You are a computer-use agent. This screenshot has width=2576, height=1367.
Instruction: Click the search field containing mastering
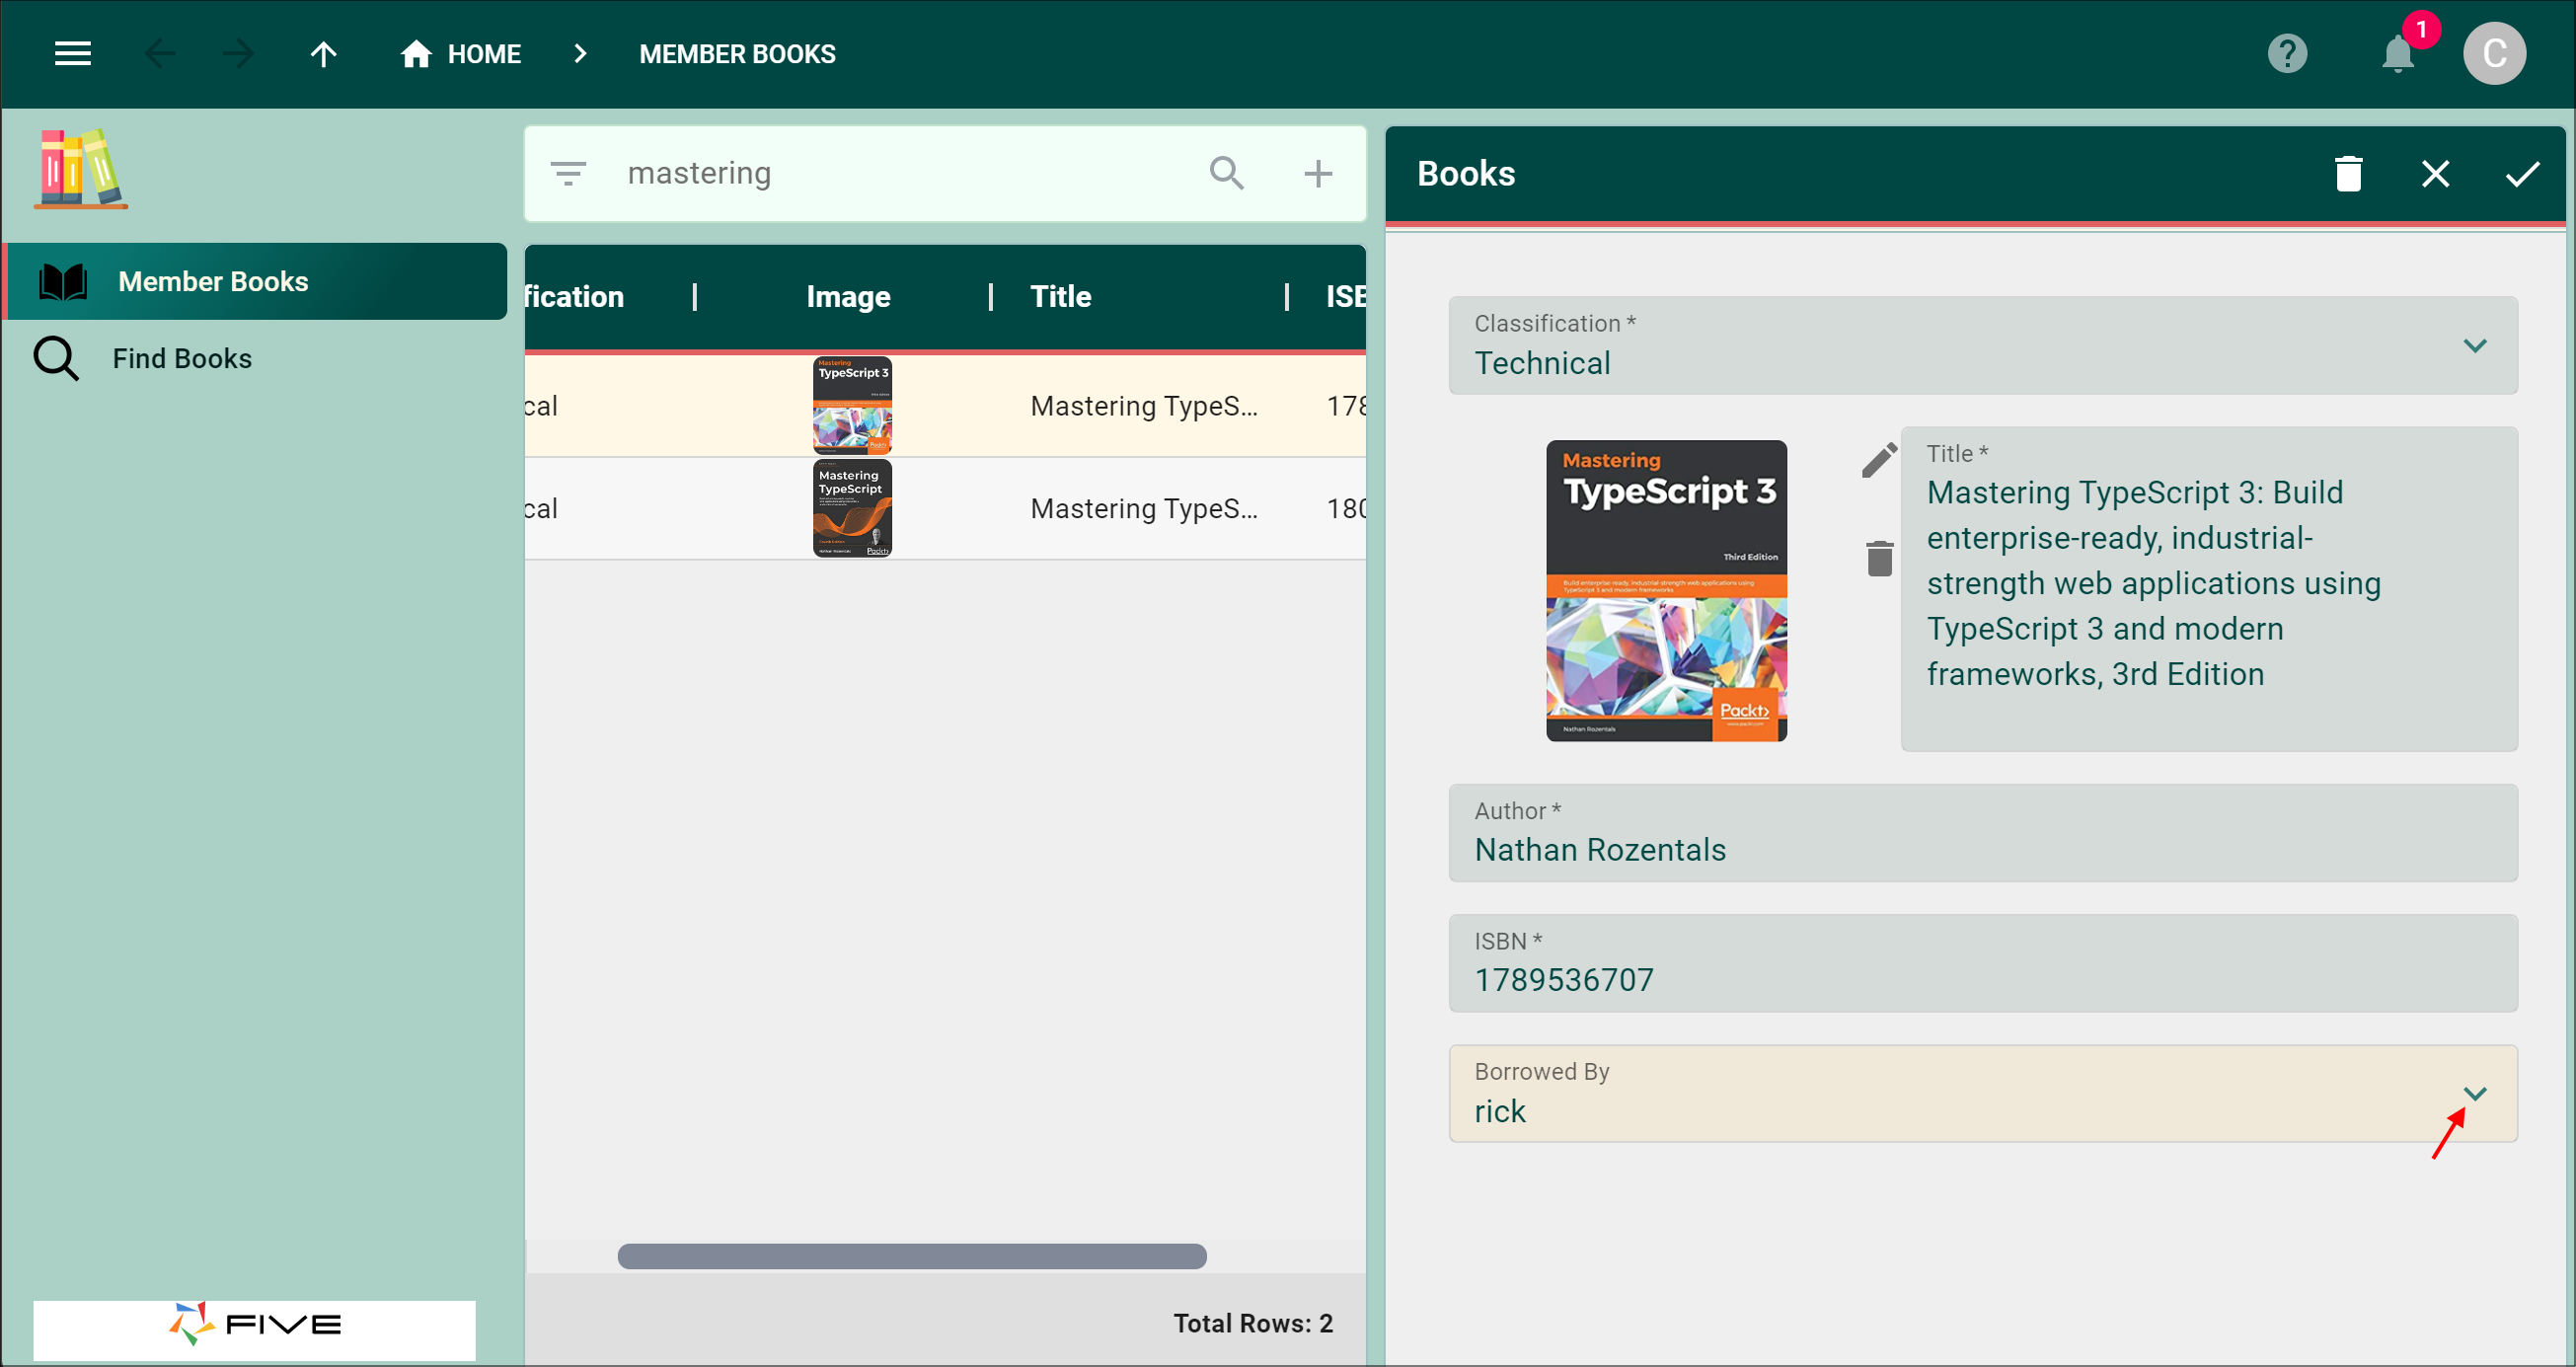900,174
